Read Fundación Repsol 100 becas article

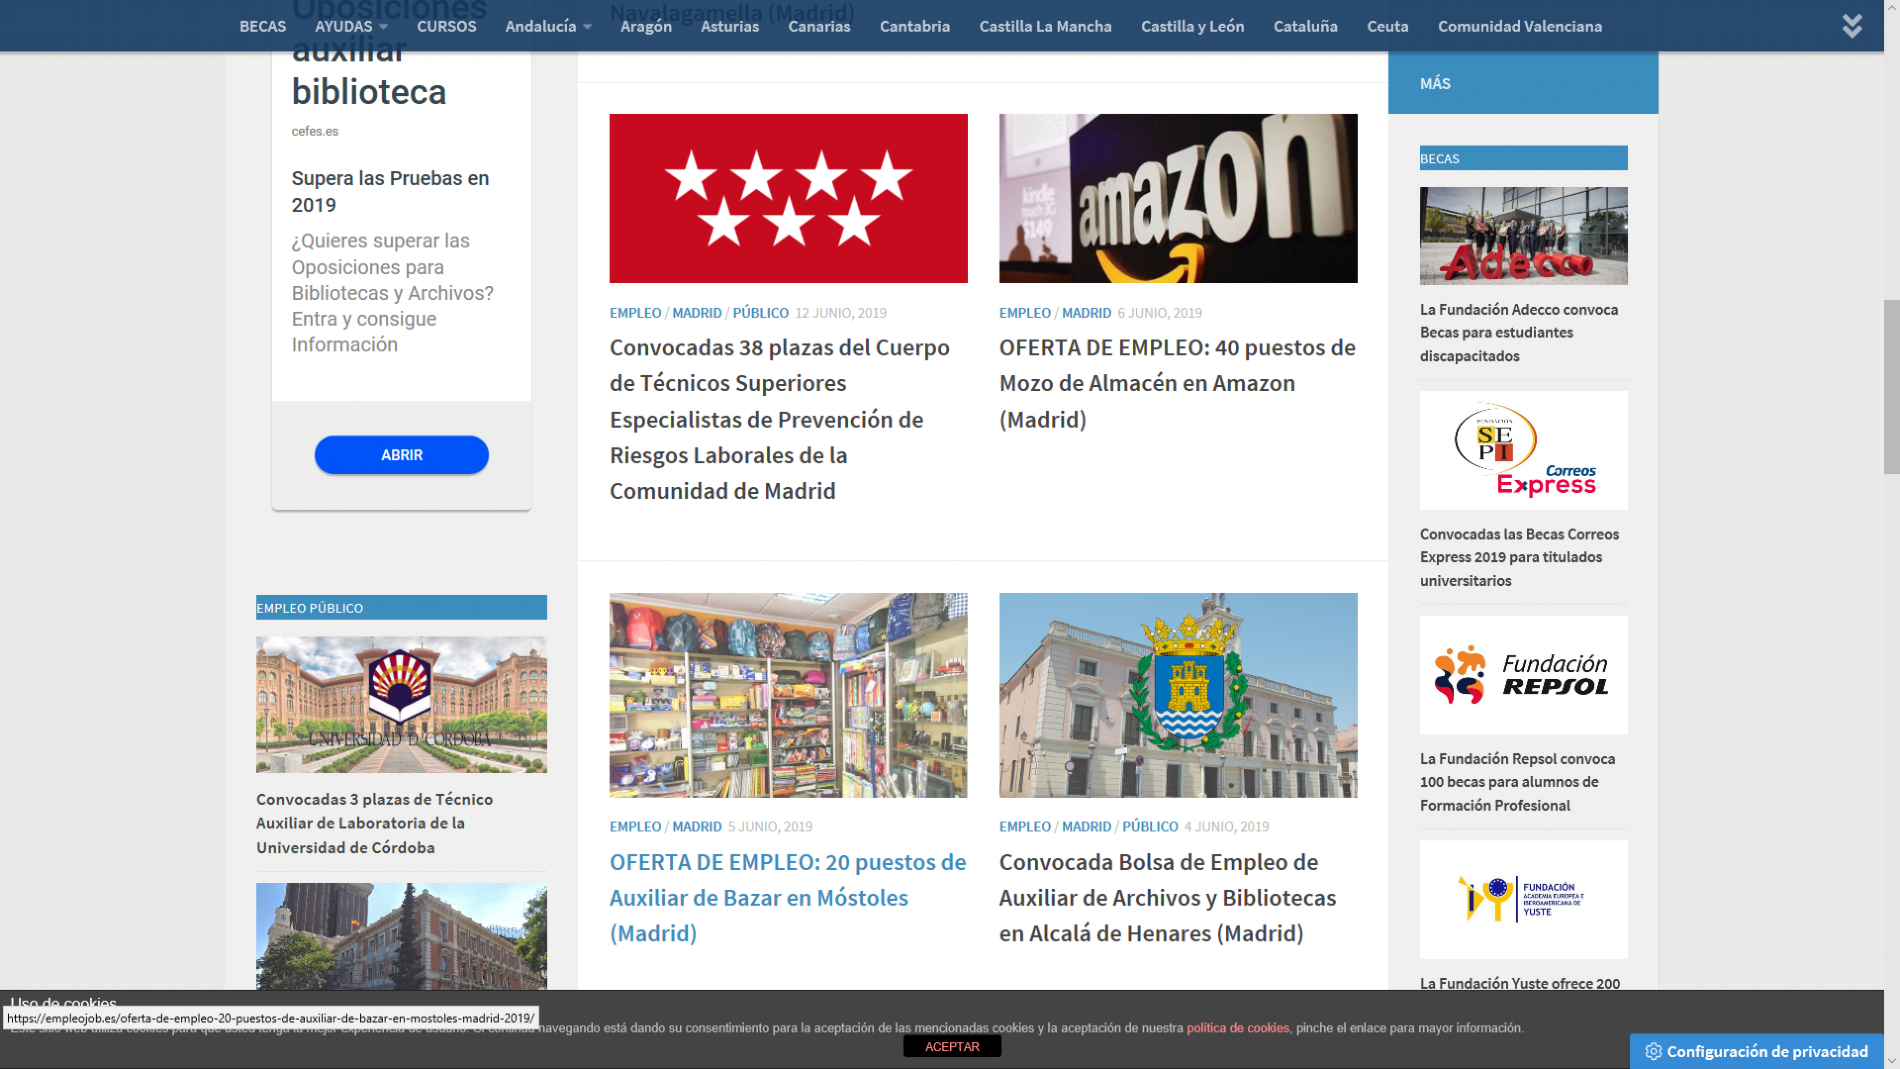(x=1517, y=782)
